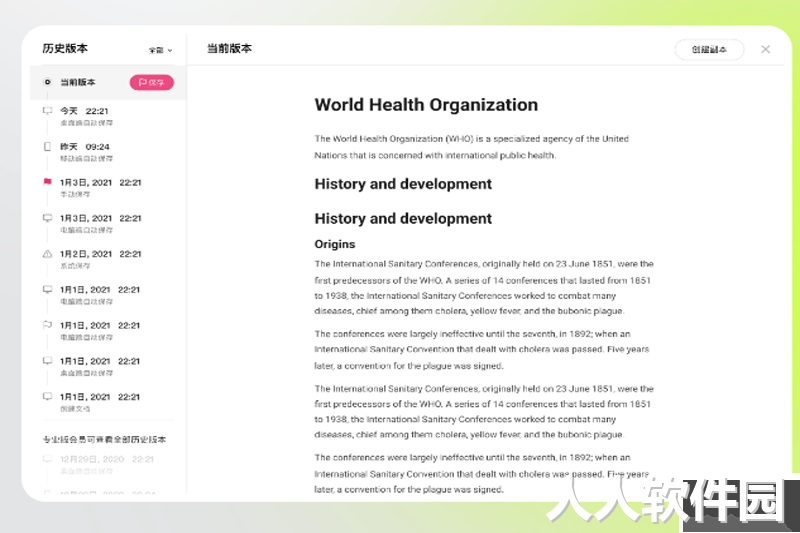Click the monitor icon beside 今天 22:21

pyautogui.click(x=47, y=111)
